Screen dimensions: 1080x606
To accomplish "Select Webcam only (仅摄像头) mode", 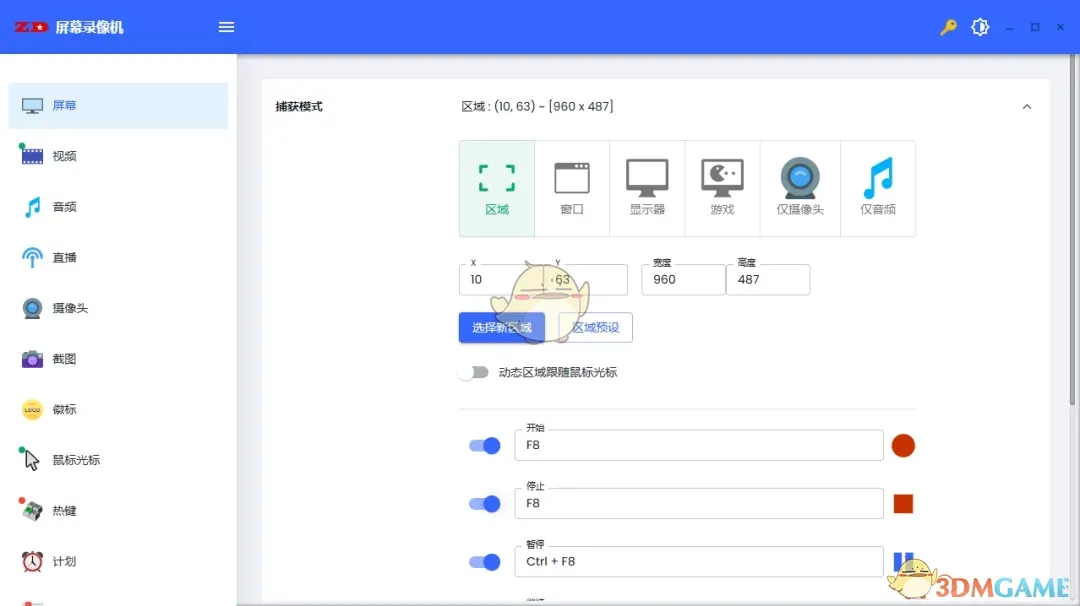I will (x=800, y=188).
